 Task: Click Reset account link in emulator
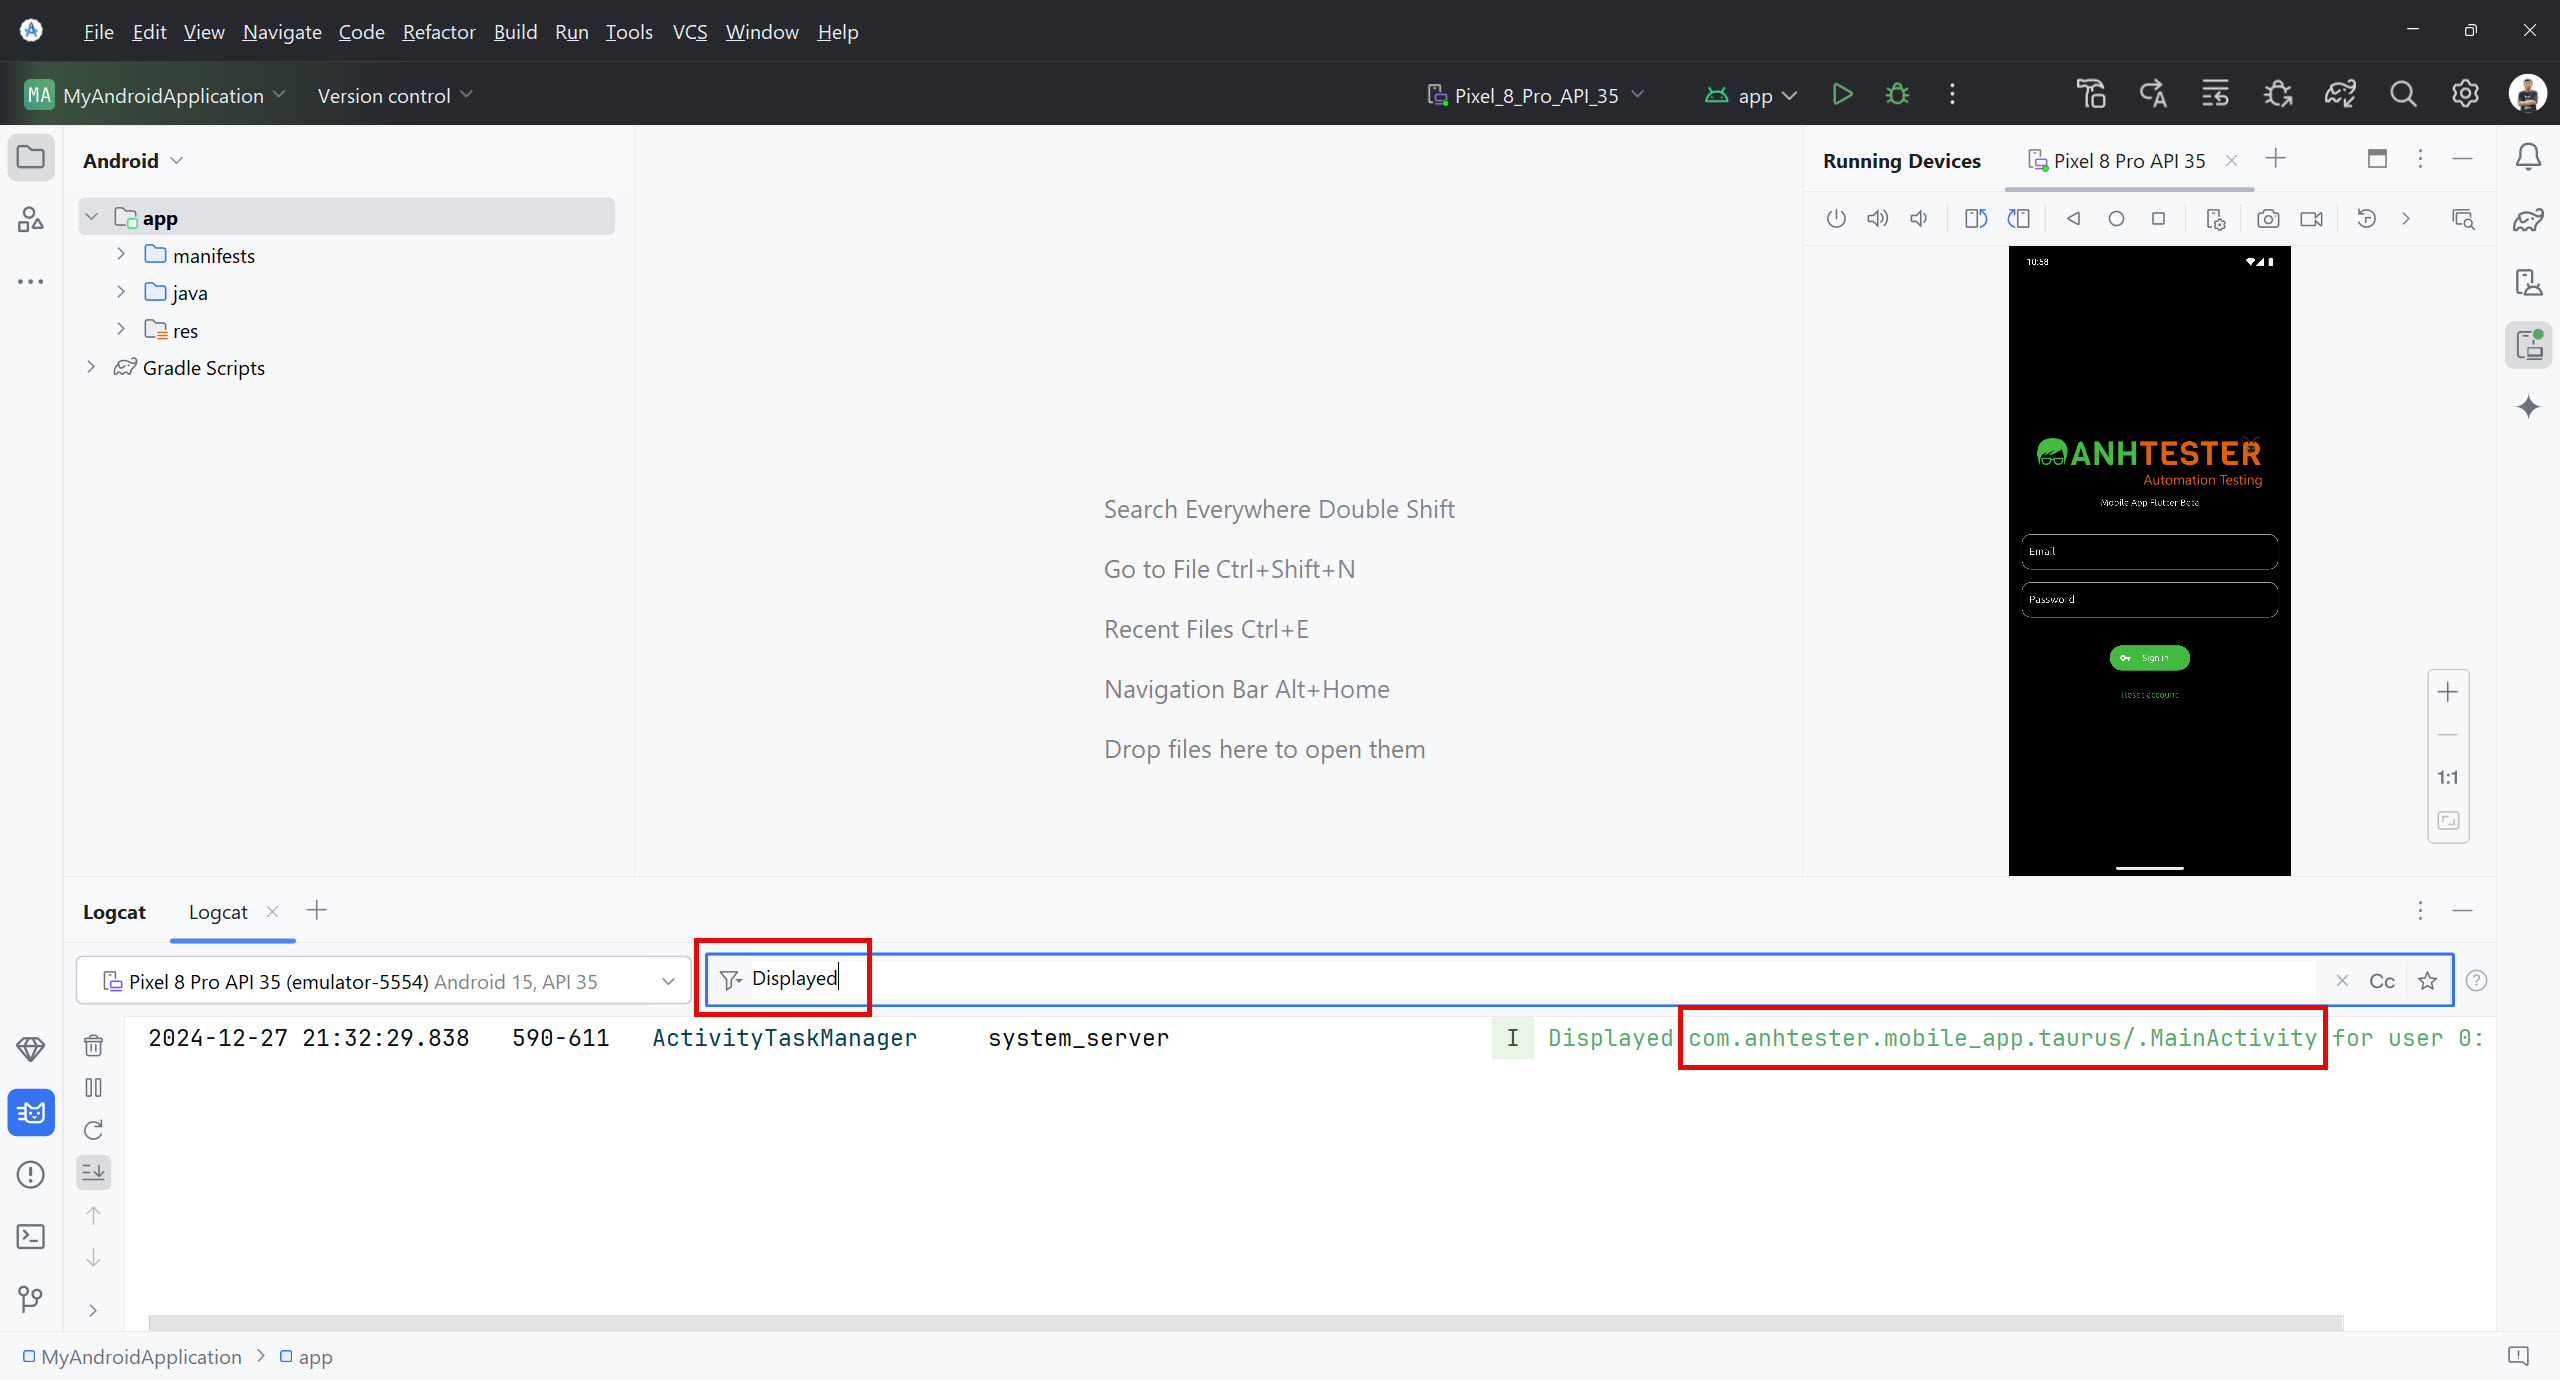tap(2149, 694)
